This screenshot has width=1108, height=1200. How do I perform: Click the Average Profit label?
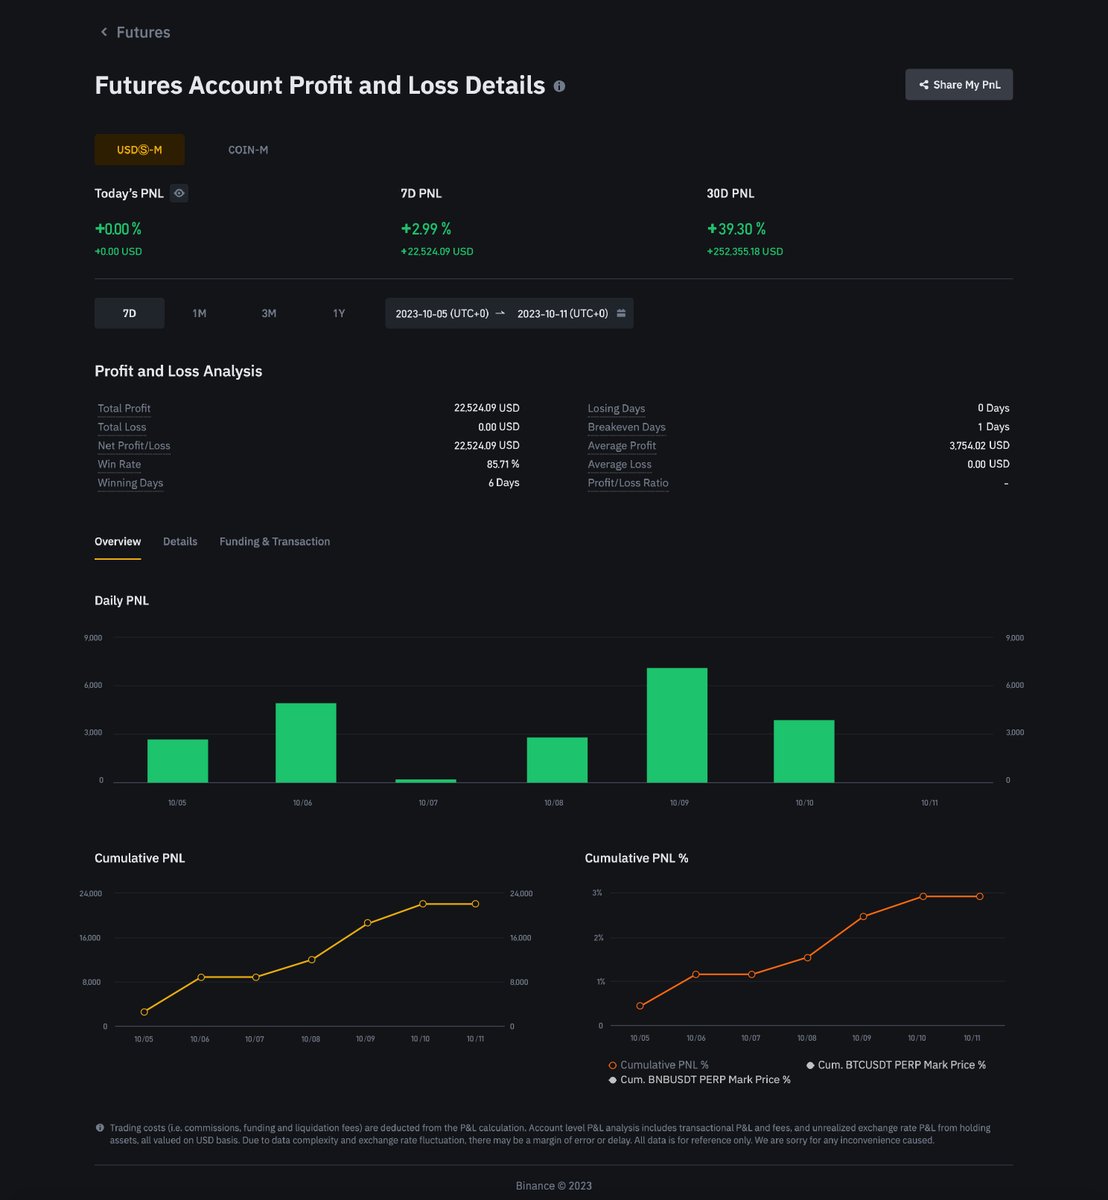click(x=622, y=446)
